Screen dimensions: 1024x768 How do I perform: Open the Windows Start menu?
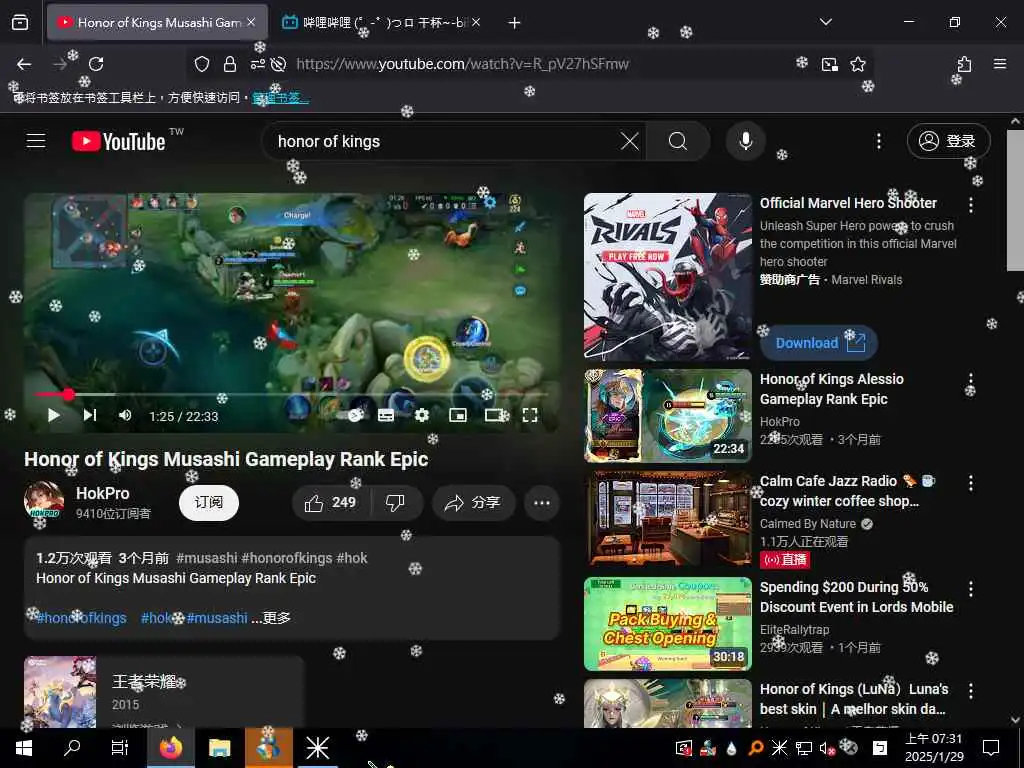[x=24, y=748]
